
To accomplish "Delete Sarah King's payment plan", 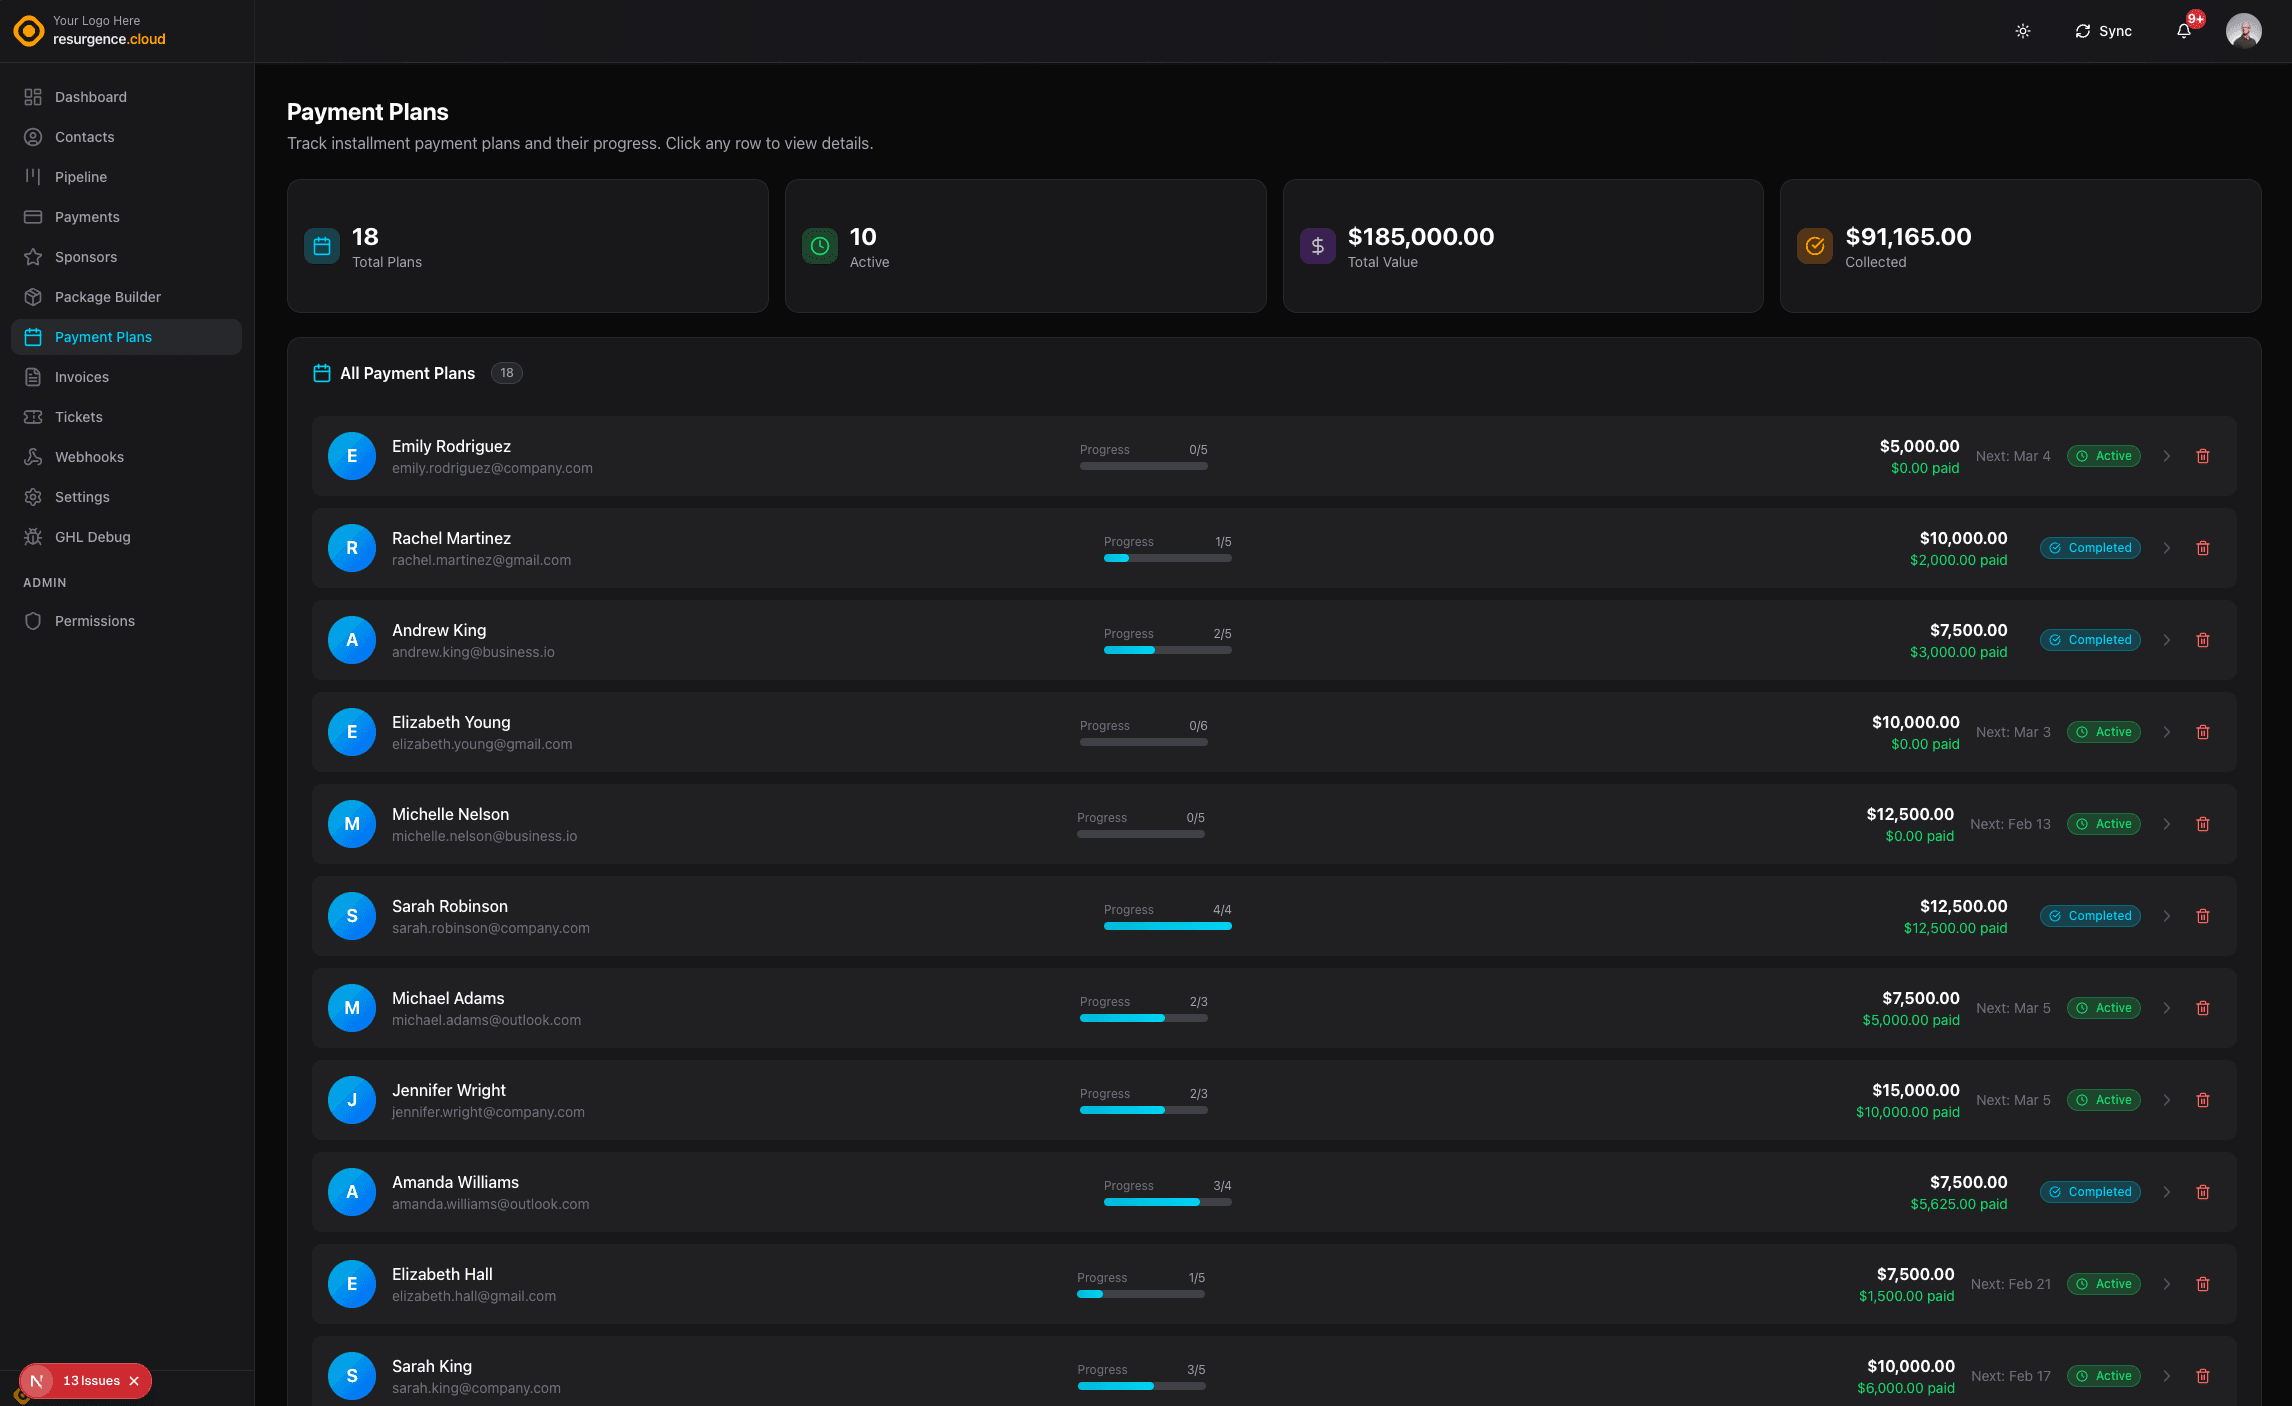I will 2203,1376.
